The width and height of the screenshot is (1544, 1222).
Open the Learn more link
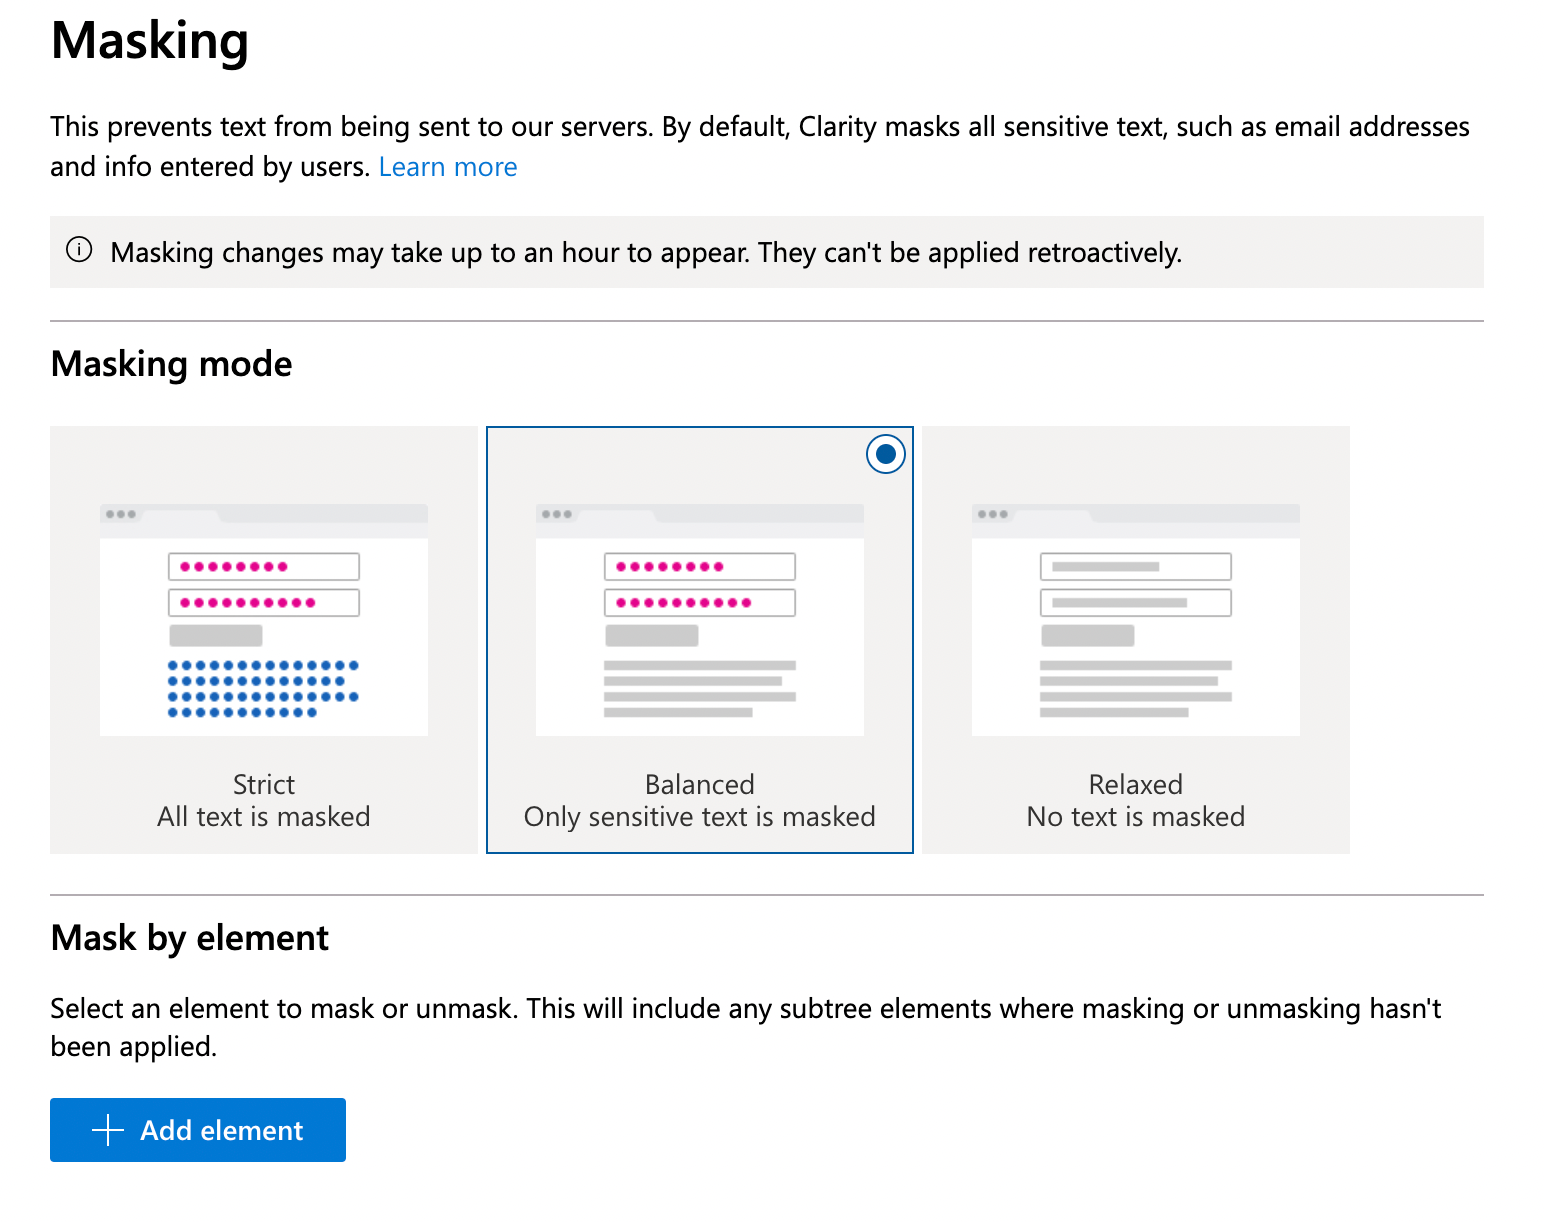click(x=447, y=166)
